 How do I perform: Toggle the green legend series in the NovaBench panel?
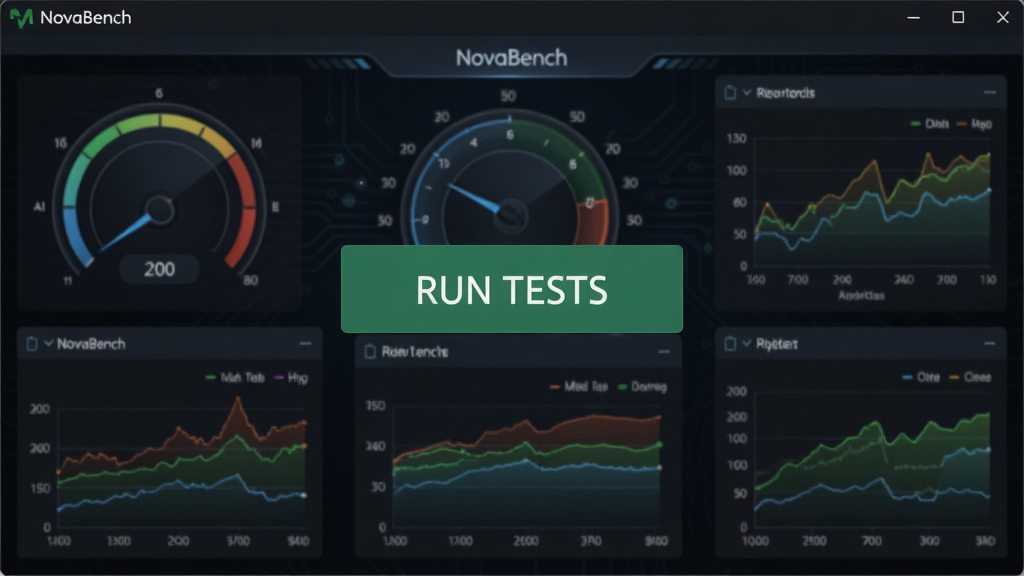point(234,377)
